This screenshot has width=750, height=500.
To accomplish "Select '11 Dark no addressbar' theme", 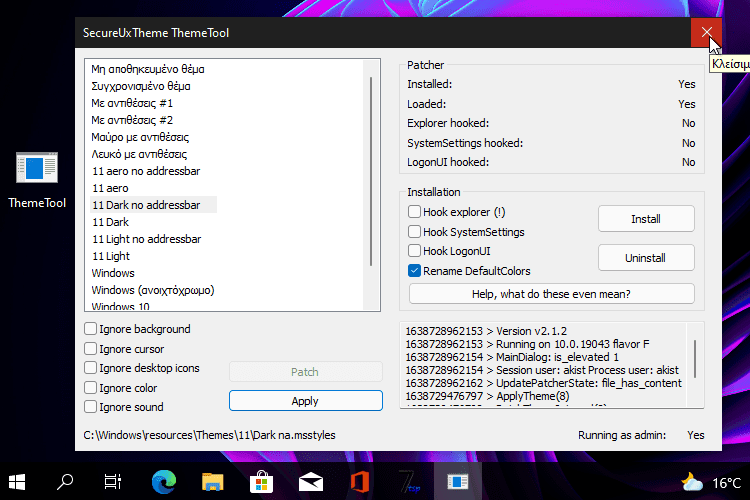I will point(154,205).
